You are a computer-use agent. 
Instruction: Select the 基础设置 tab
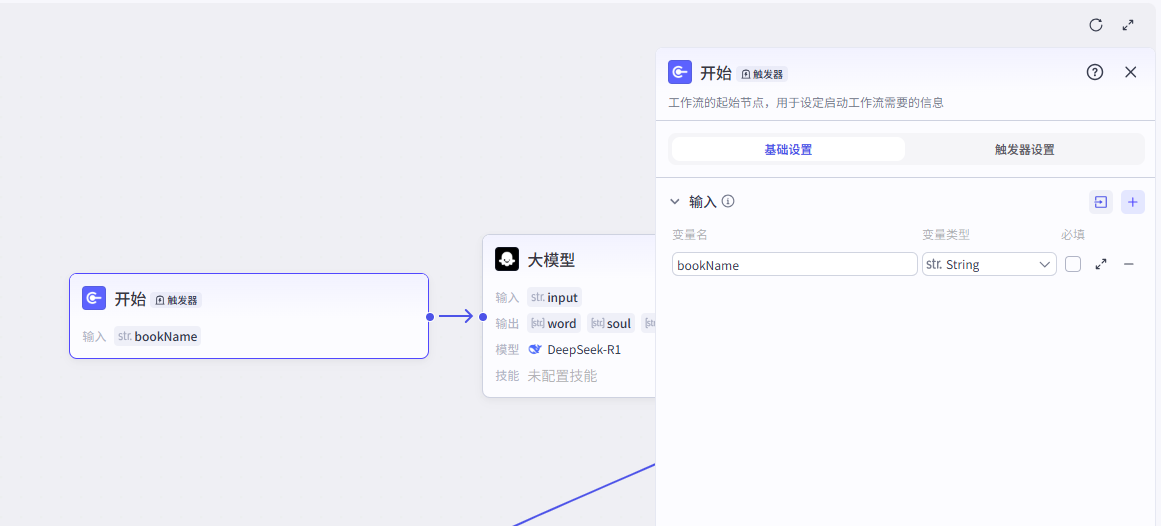coord(788,150)
